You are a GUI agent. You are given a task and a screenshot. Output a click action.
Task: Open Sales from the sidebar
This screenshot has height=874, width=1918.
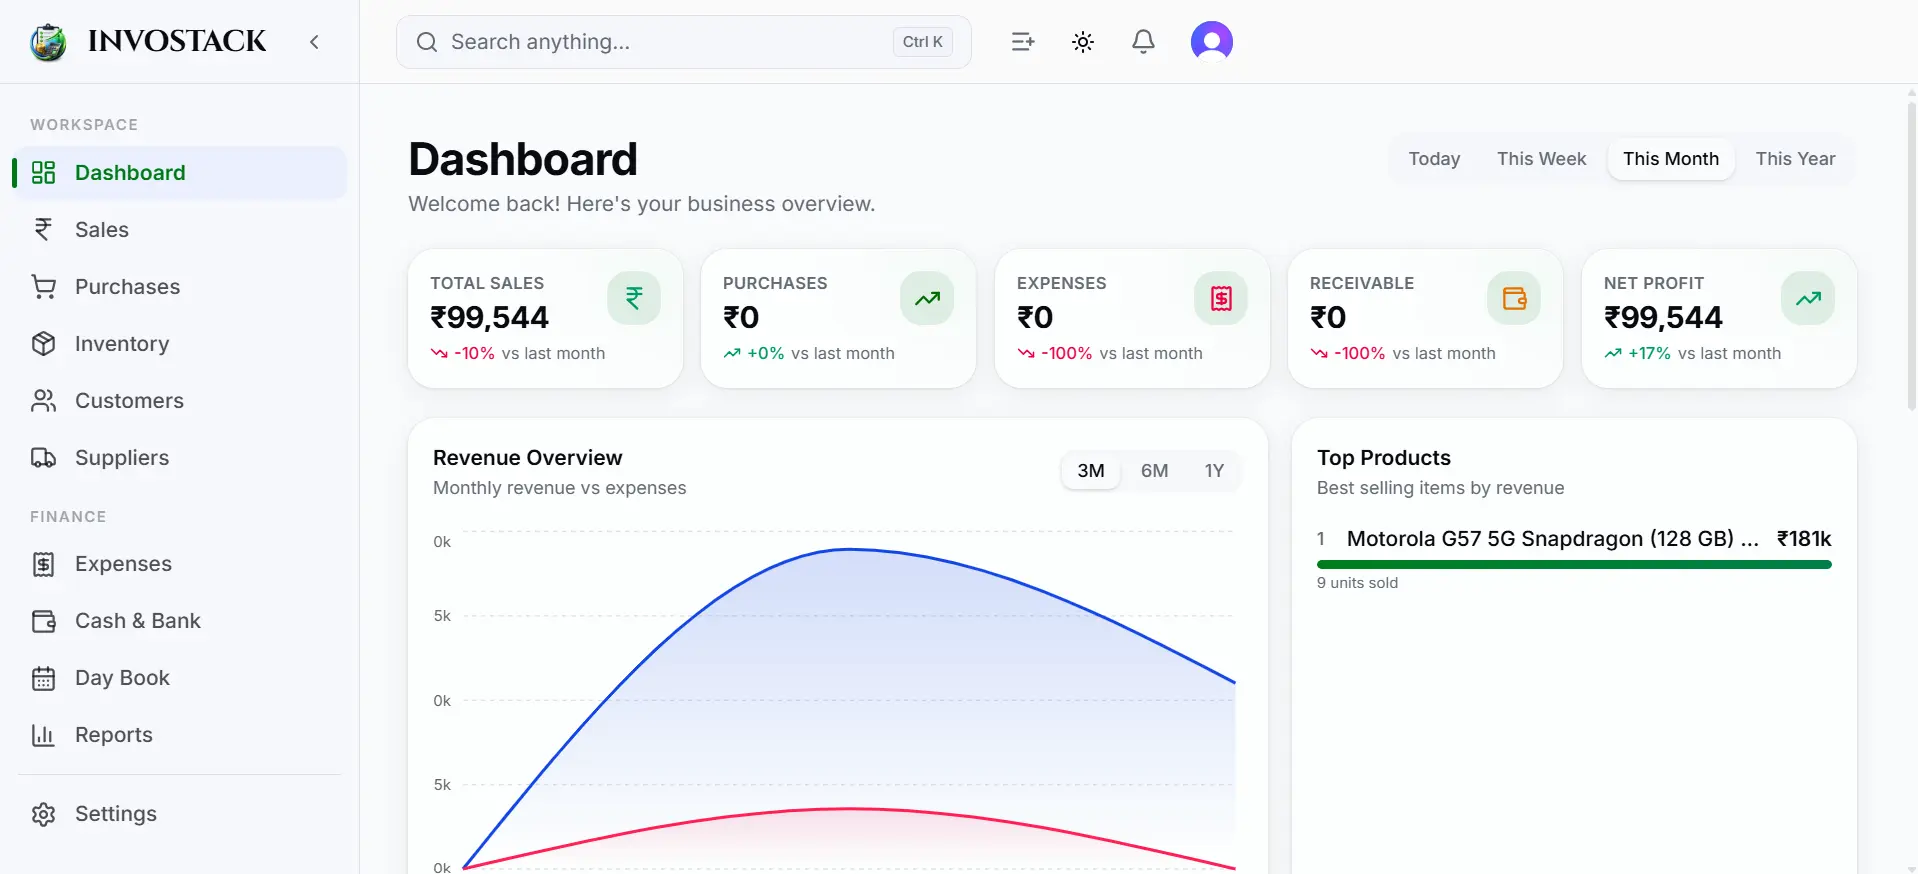coord(180,230)
